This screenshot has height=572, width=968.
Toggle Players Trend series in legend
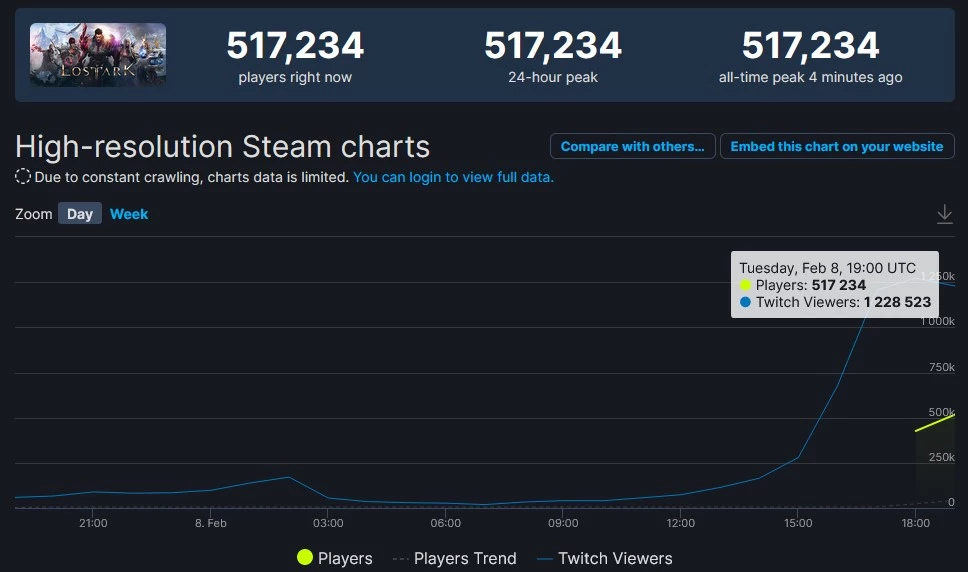pos(454,558)
